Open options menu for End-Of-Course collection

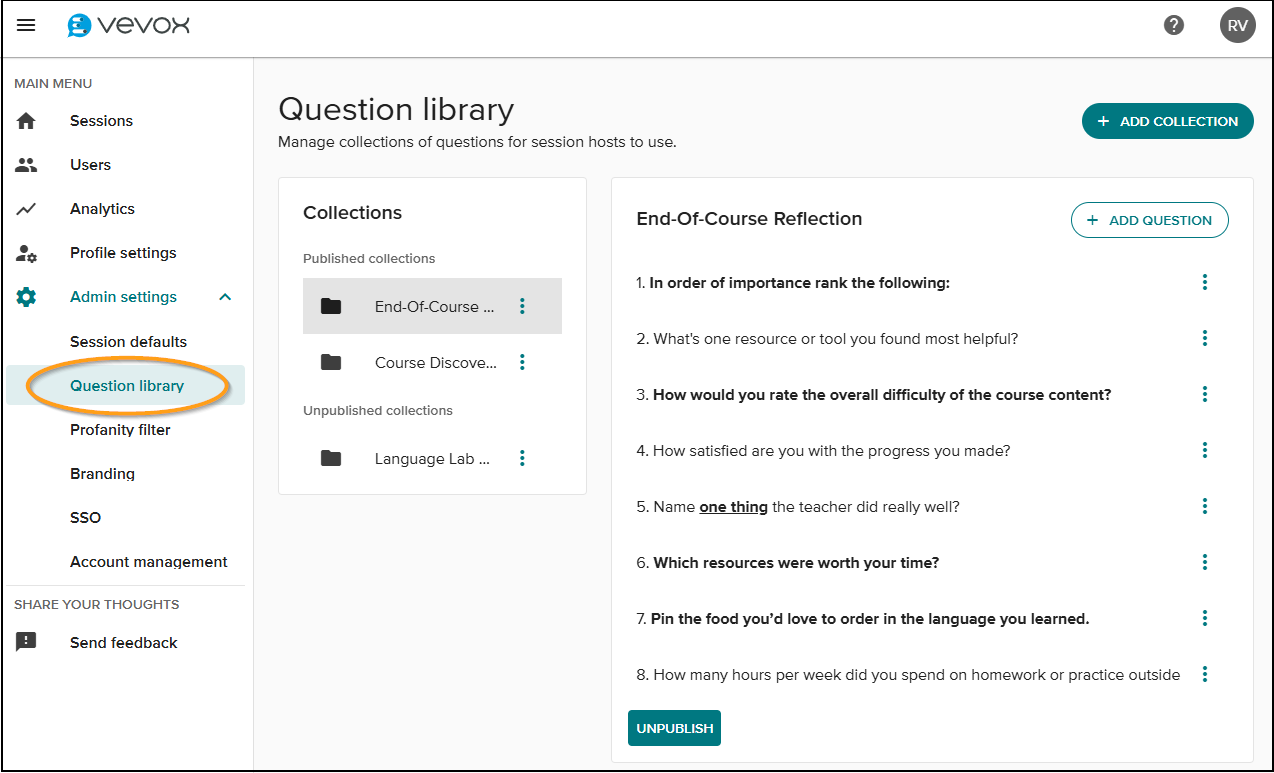tap(522, 306)
